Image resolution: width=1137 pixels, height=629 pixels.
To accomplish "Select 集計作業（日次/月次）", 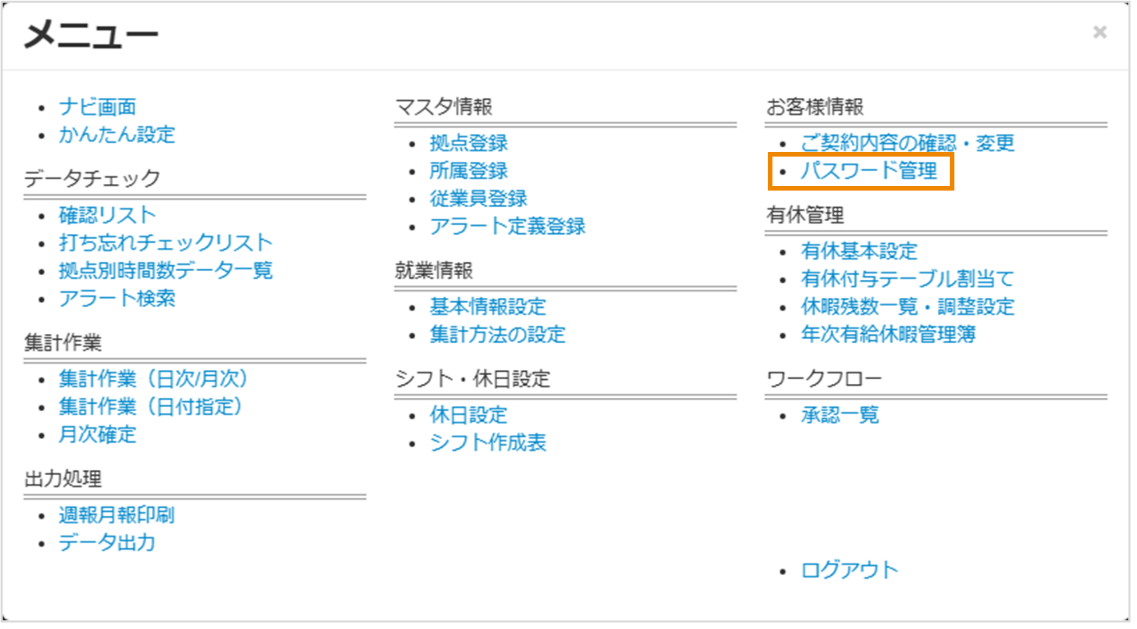I will point(154,377).
